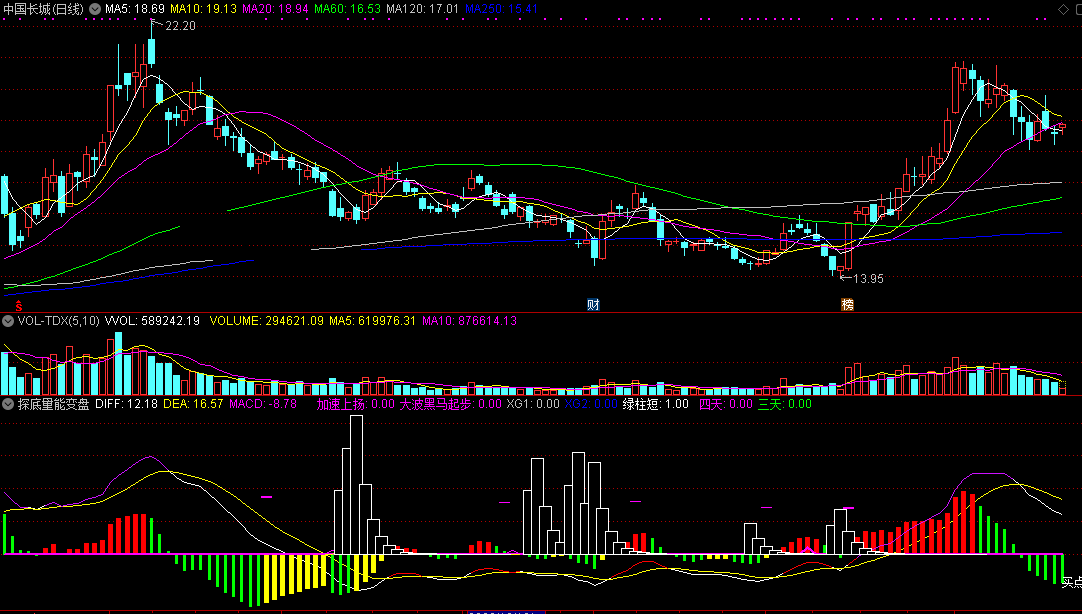
Task: Select the MA60: 16.53 label
Action: pos(347,9)
